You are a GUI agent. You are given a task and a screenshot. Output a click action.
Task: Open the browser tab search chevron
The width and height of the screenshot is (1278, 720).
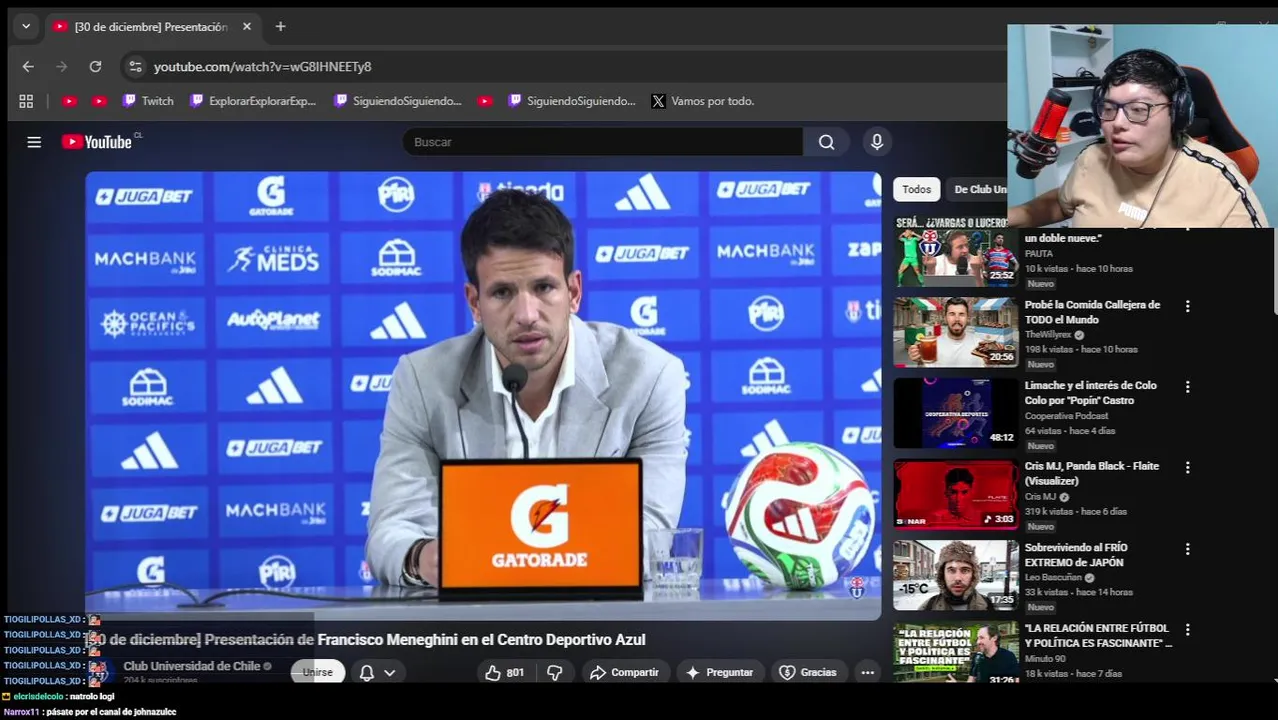coord(26,27)
